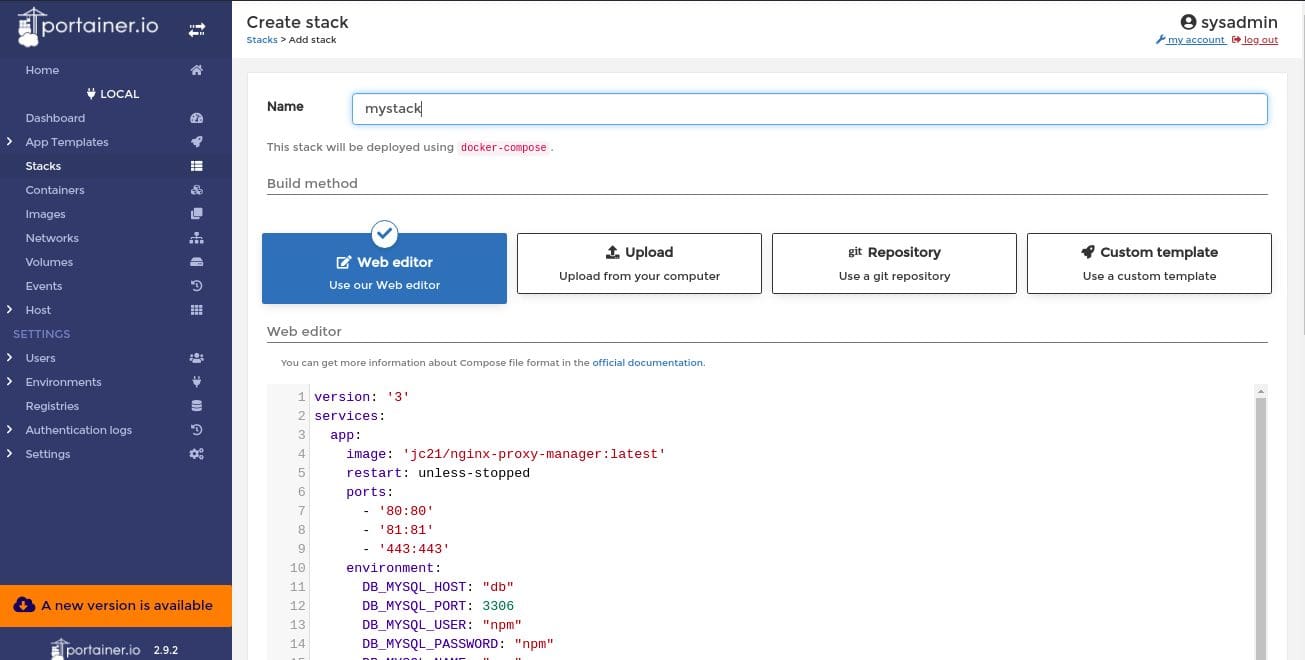This screenshot has height=660, width=1305.
Task: Click the Networks sitemap icon
Action: [x=197, y=238]
